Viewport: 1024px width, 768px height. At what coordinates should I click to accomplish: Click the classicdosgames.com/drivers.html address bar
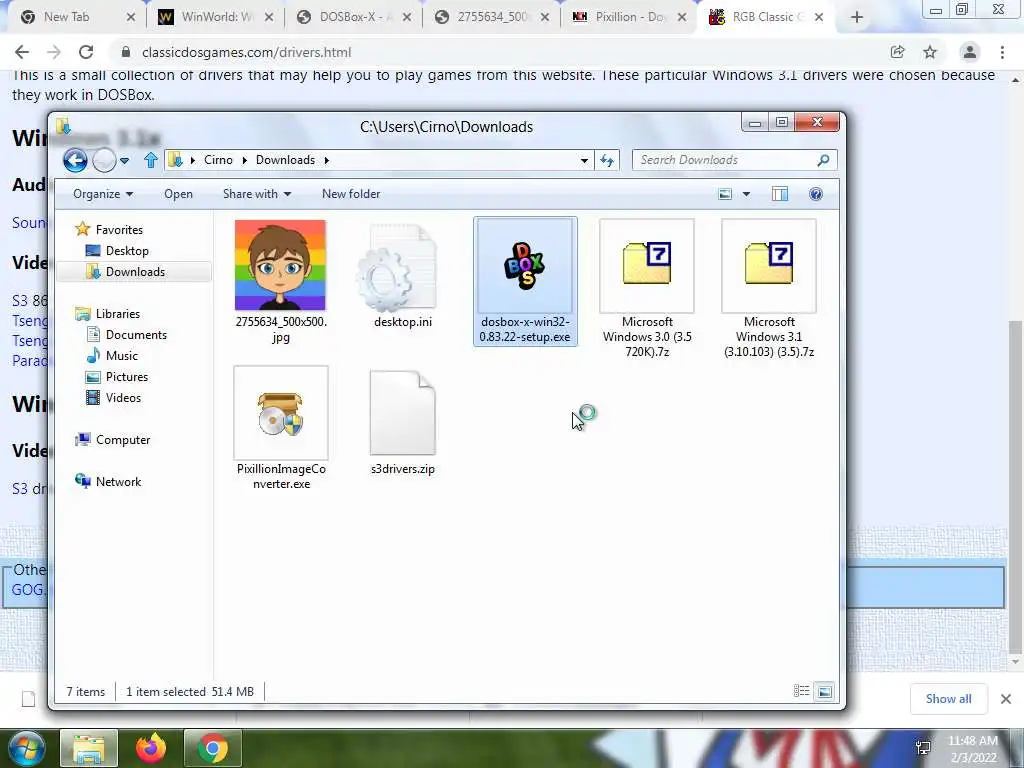point(246,52)
